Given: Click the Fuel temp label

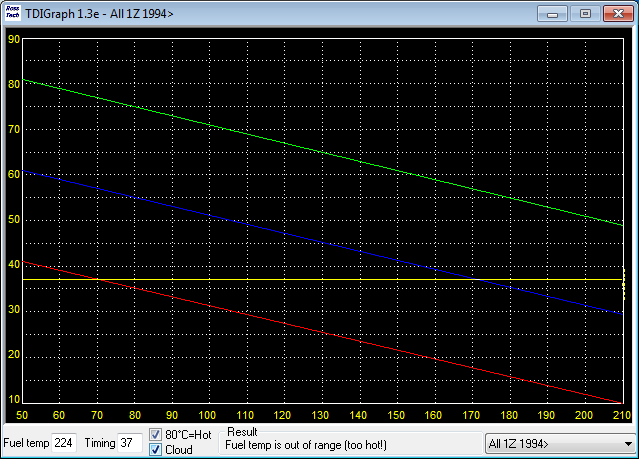Looking at the screenshot, I should pos(25,443).
